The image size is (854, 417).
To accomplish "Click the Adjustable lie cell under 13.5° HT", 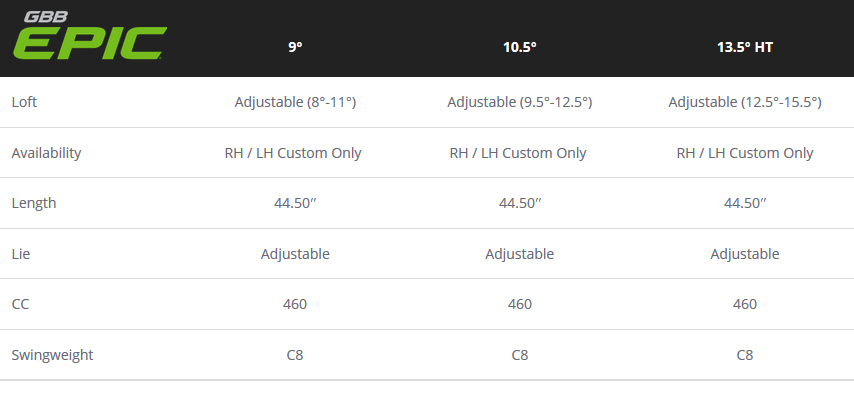I will pyautogui.click(x=745, y=254).
